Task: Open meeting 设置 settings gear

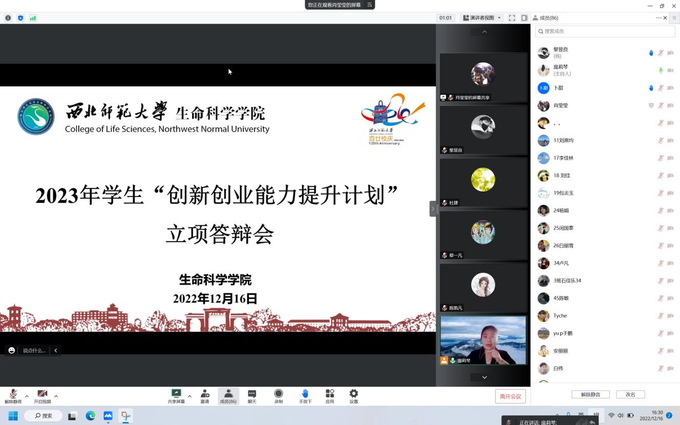Action: [353, 395]
